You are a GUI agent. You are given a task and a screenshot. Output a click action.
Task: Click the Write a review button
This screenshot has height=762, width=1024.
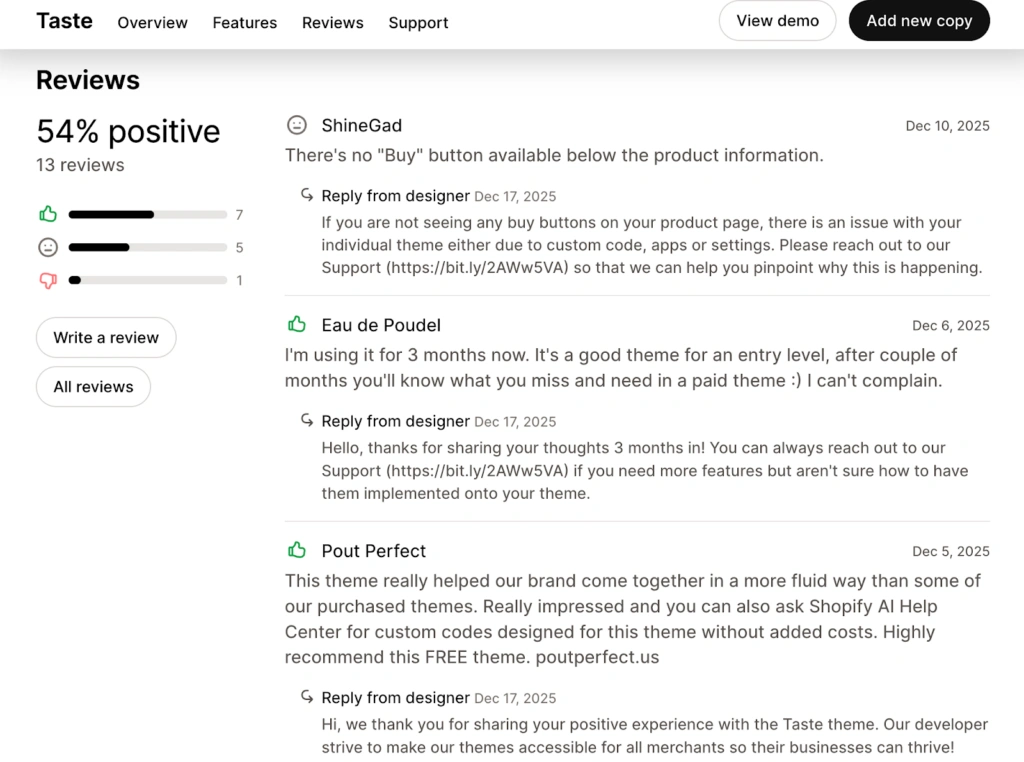[106, 338]
